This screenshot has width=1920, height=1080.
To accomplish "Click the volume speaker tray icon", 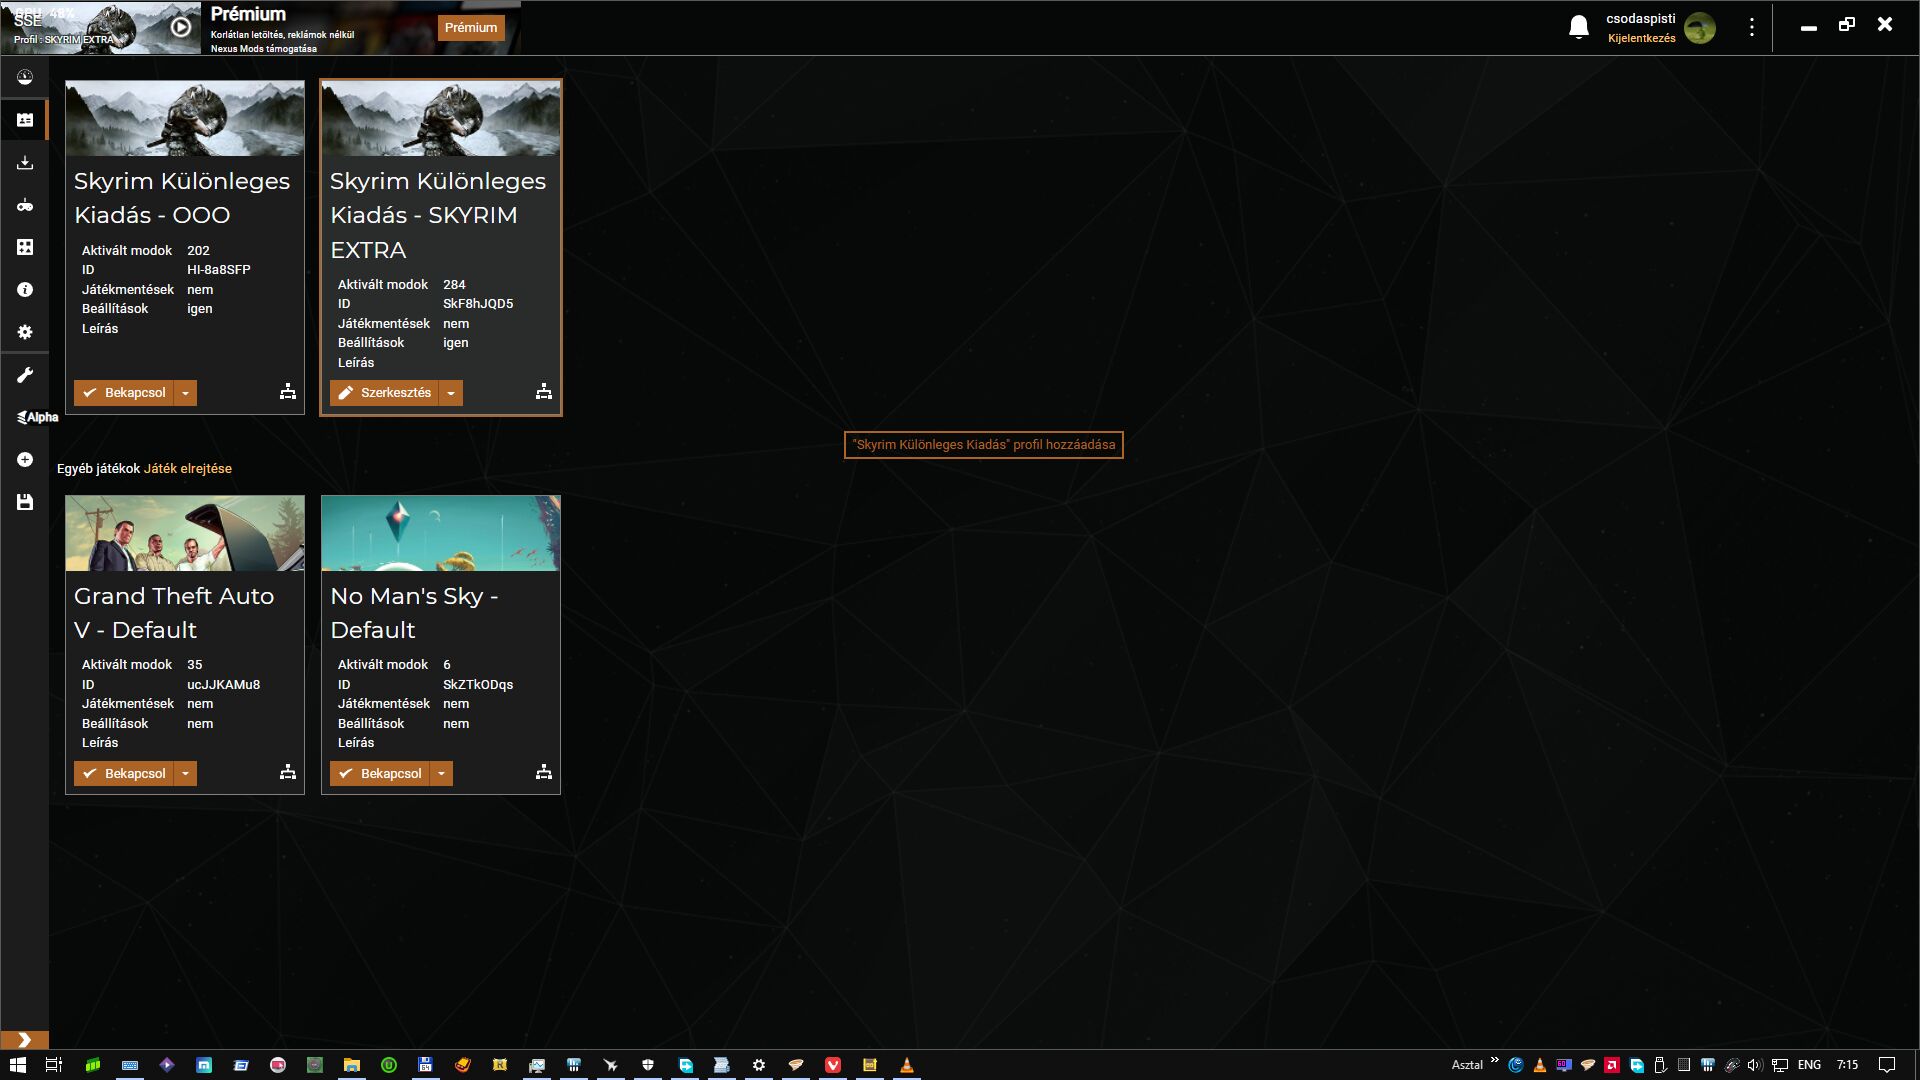I will pos(1755,1065).
